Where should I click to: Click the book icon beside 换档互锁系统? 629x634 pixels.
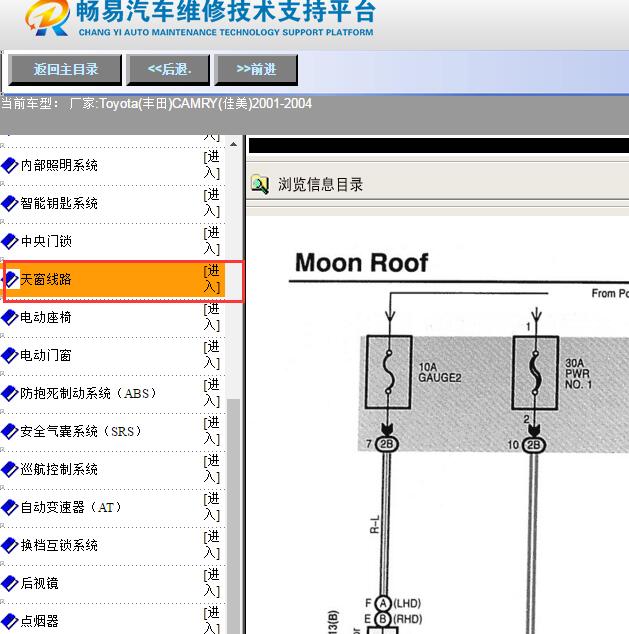click(10, 545)
